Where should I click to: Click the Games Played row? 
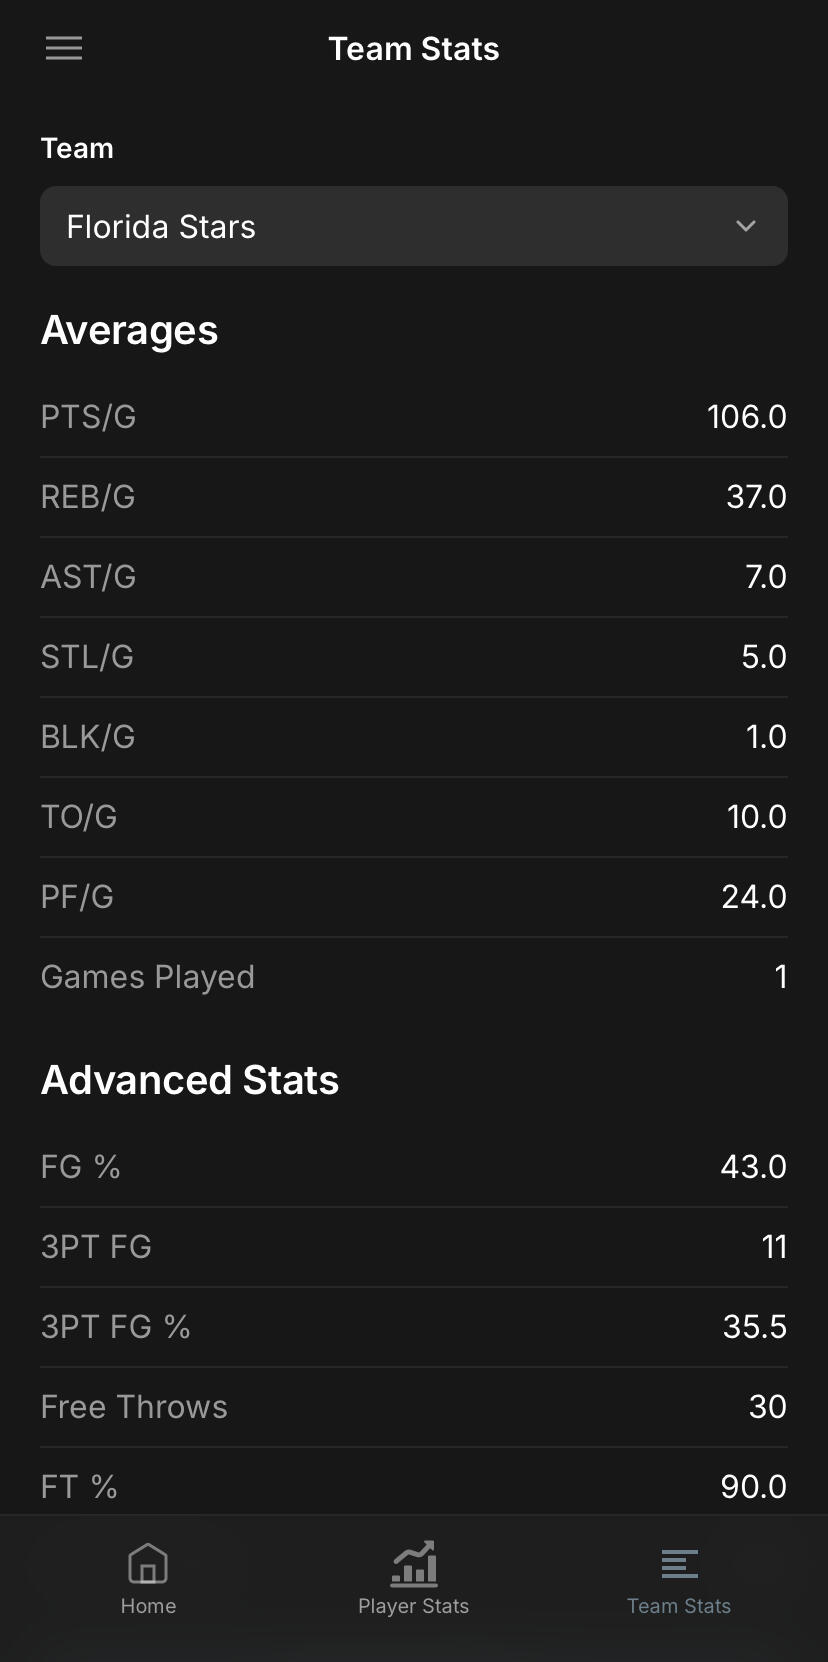(x=413, y=977)
